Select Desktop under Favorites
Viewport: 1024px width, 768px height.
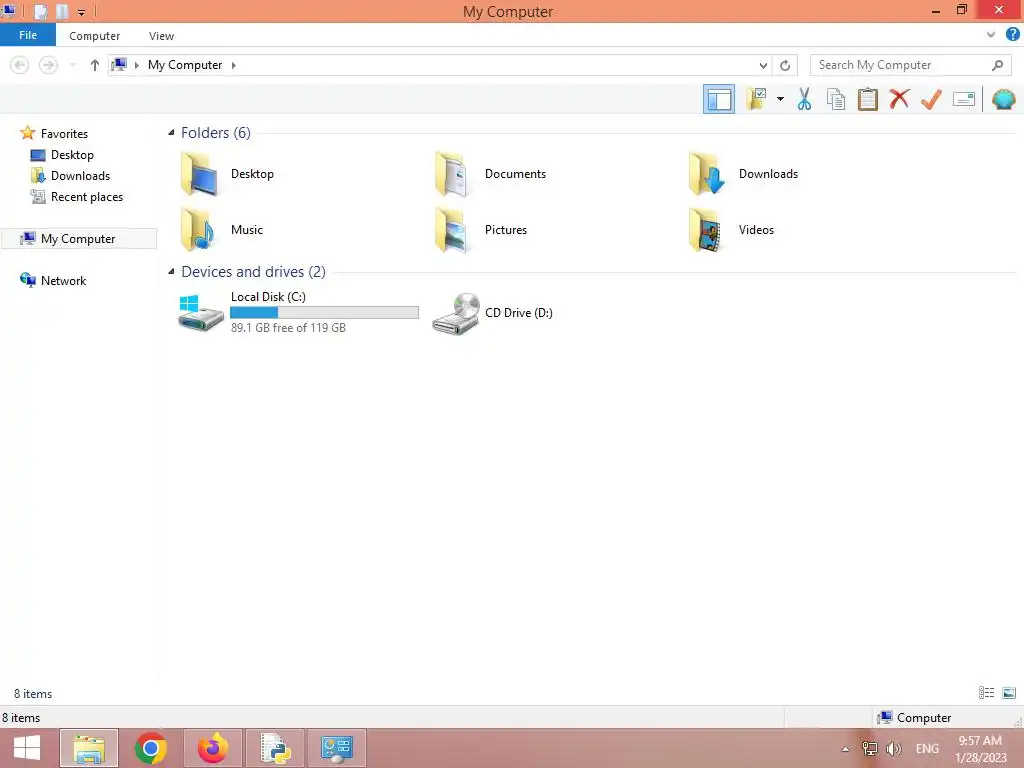72,155
